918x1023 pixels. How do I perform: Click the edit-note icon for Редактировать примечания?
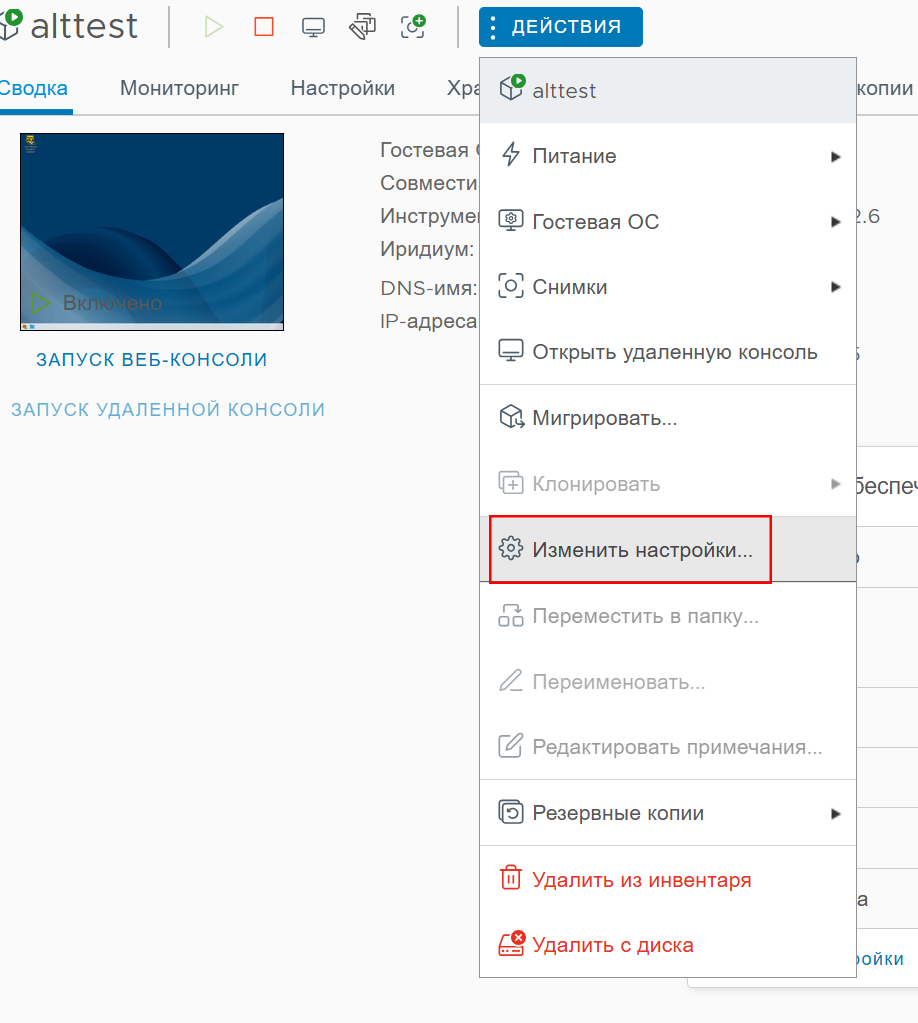pyautogui.click(x=511, y=745)
